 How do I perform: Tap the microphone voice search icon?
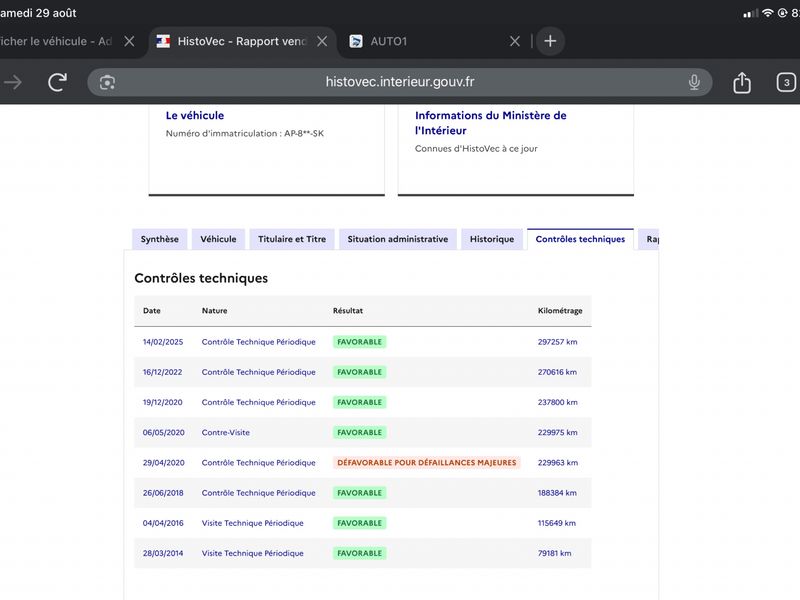tap(694, 82)
